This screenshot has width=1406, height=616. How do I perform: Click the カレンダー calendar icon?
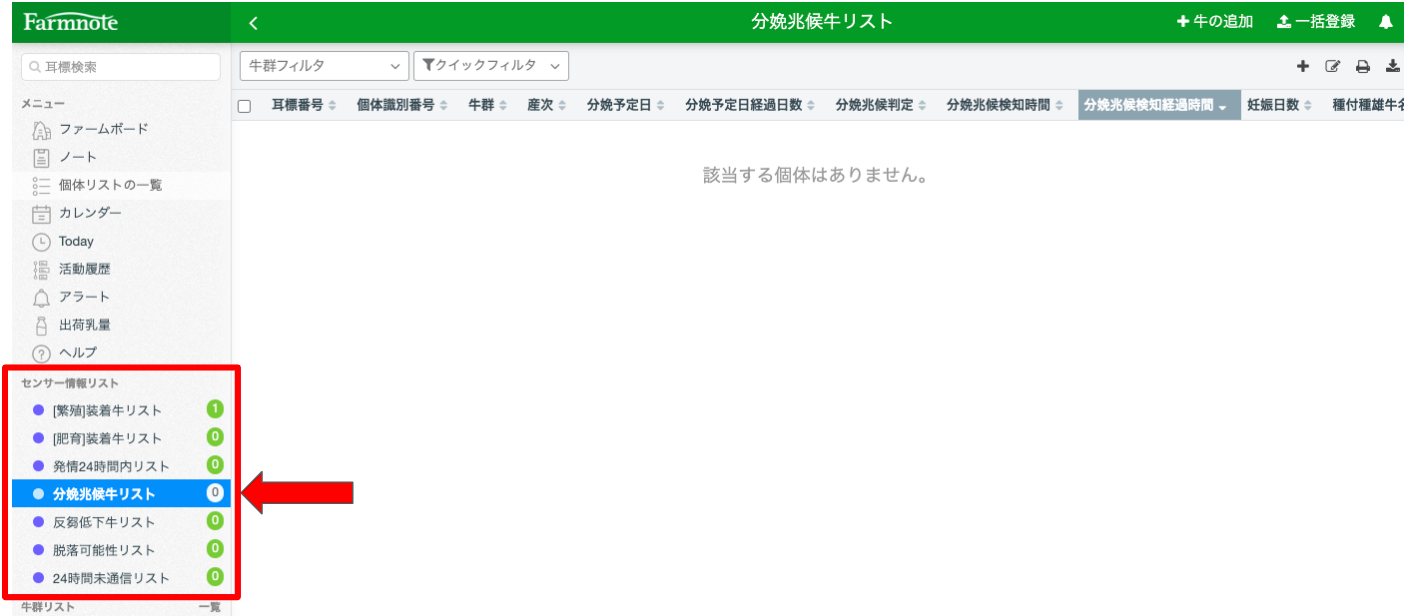click(x=41, y=213)
